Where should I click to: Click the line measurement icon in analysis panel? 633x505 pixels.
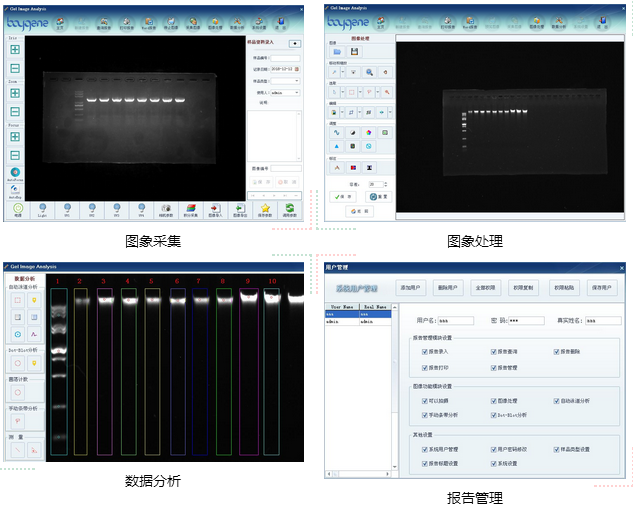coord(17,450)
